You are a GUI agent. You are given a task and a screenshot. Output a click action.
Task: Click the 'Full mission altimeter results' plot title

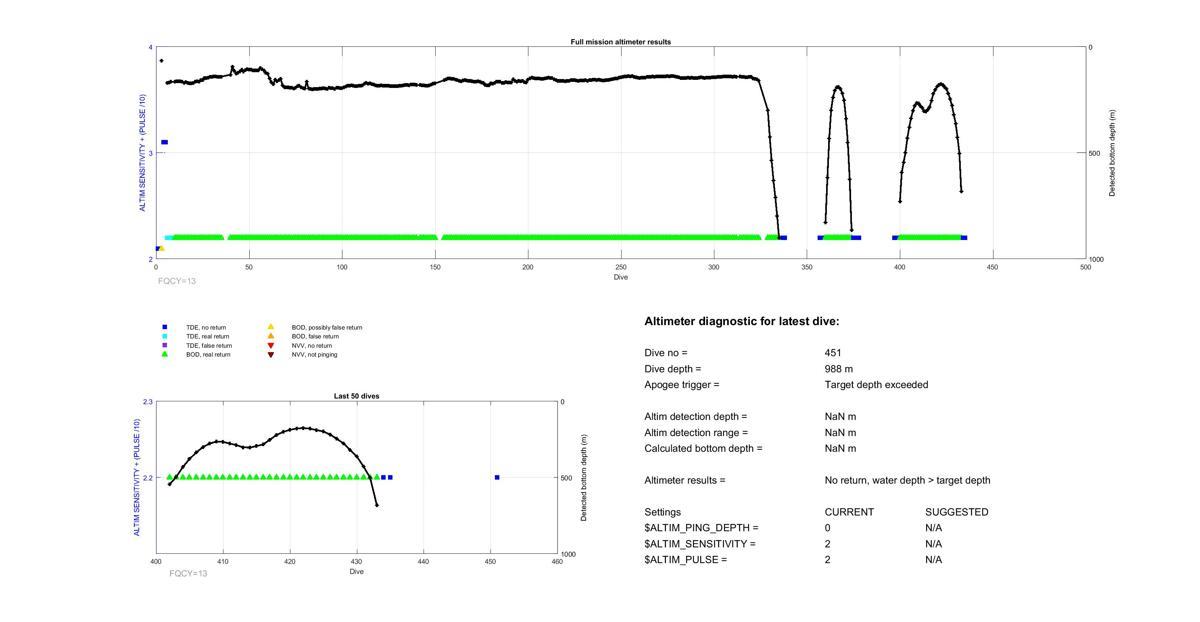click(621, 42)
